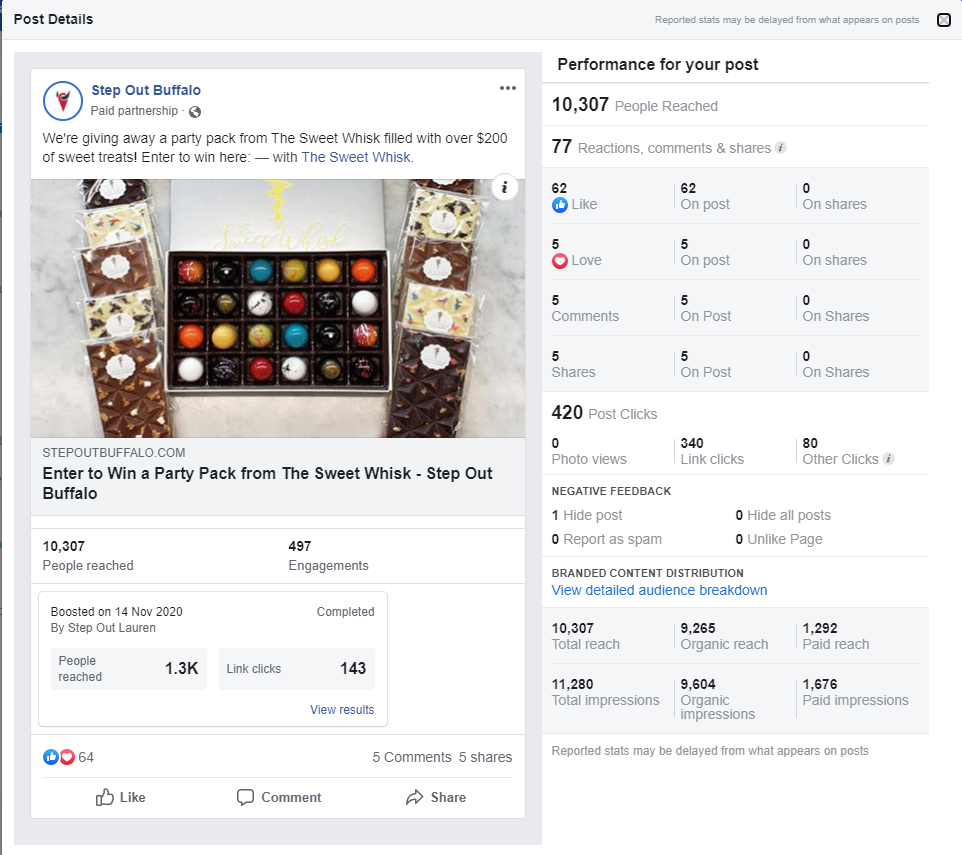Click the Paid partnership label

click(134, 111)
